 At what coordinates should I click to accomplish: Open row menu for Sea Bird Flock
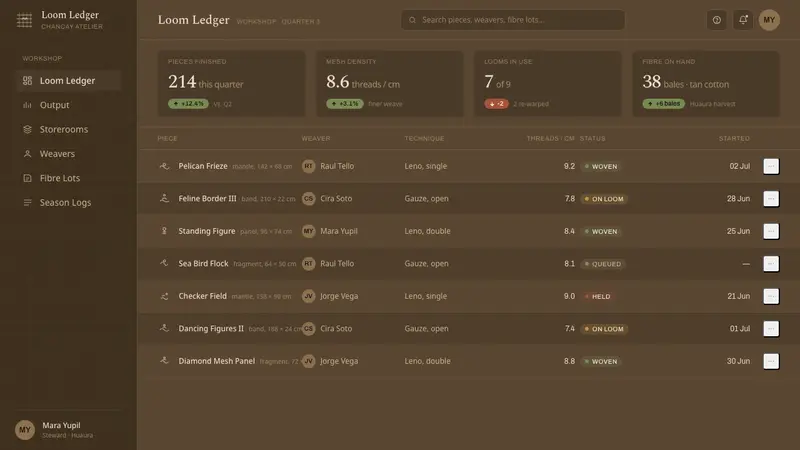(771, 264)
